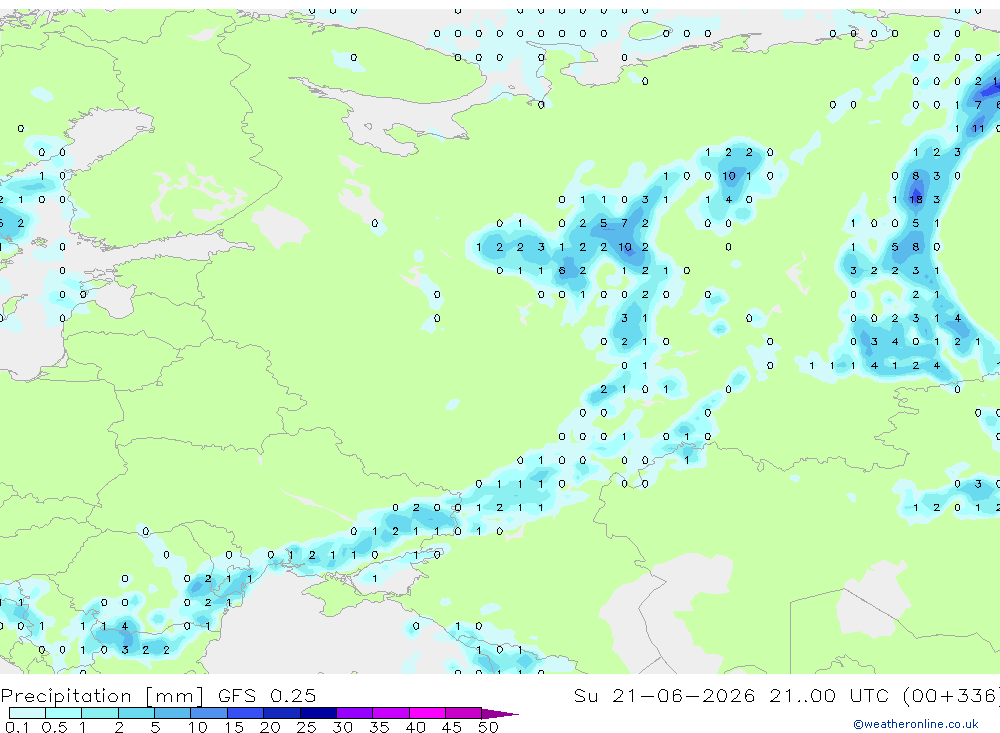This screenshot has width=1000, height=733.
Task: Click the 20–25 mm dark blue swatch
Action: click(x=282, y=713)
